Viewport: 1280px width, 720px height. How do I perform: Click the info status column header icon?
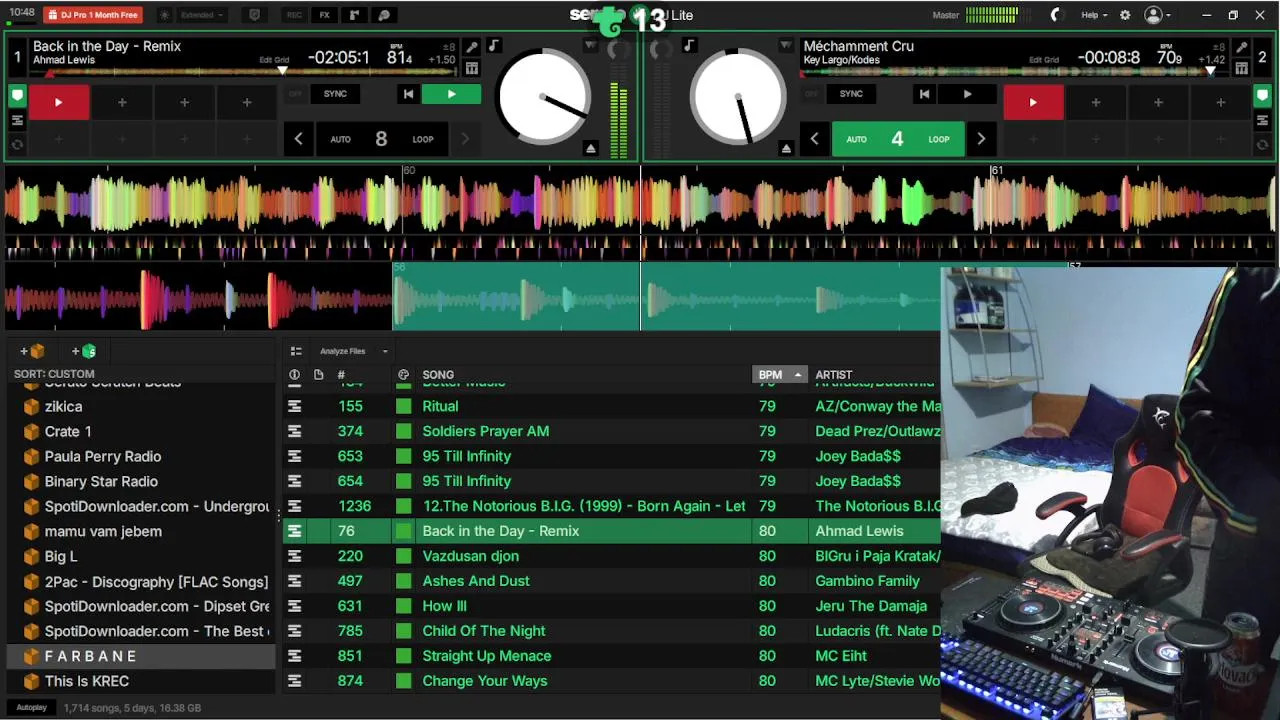[294, 375]
